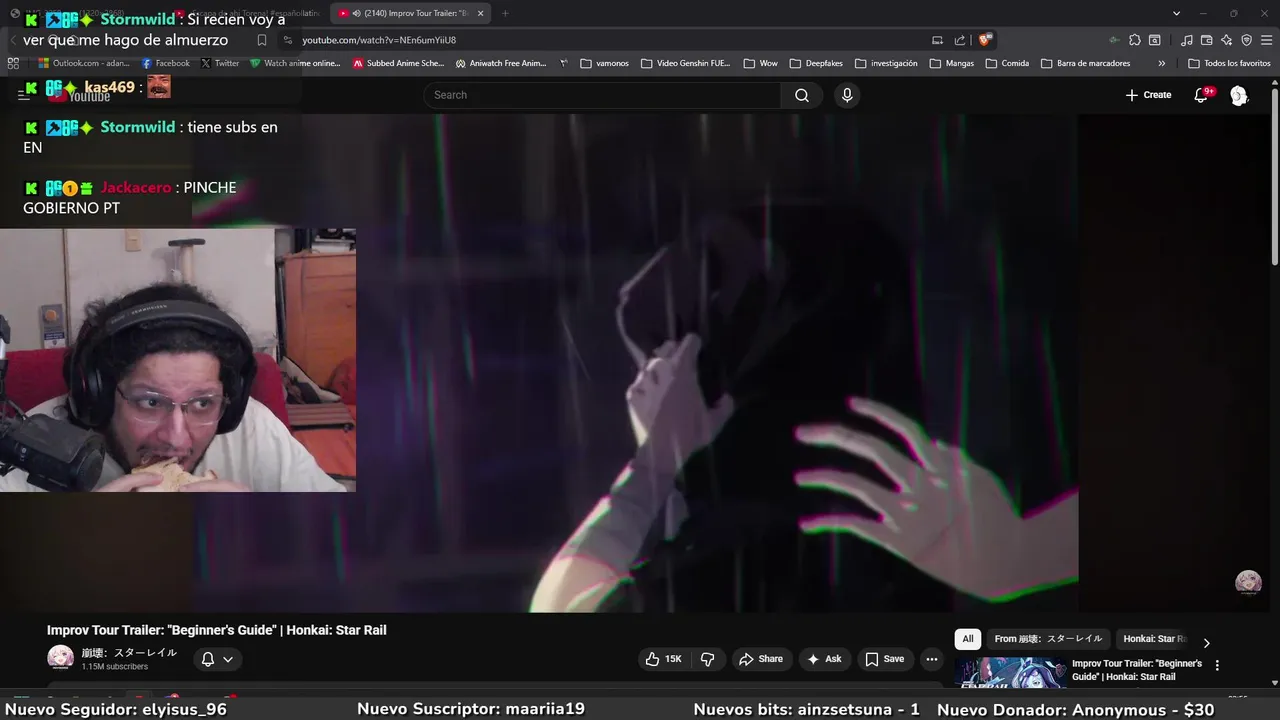
Task: Open the tab search chevron dropdown
Action: click(1176, 13)
